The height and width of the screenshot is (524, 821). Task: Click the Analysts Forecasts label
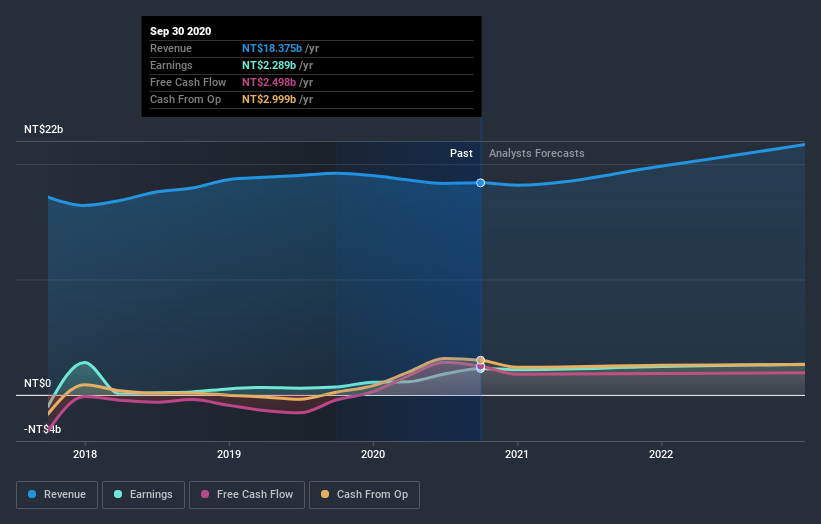point(537,153)
